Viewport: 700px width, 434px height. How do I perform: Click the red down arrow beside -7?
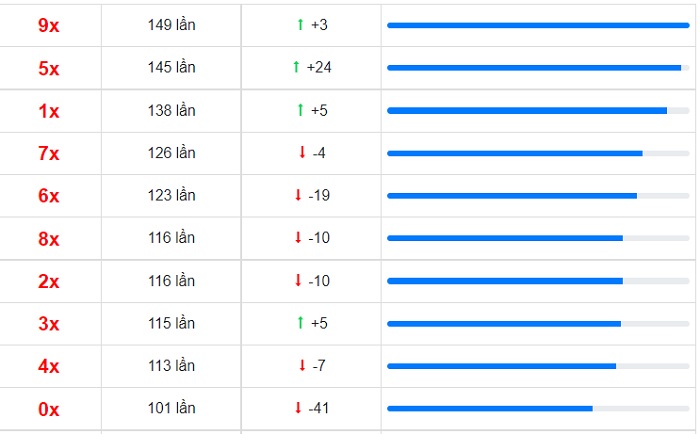[302, 365]
